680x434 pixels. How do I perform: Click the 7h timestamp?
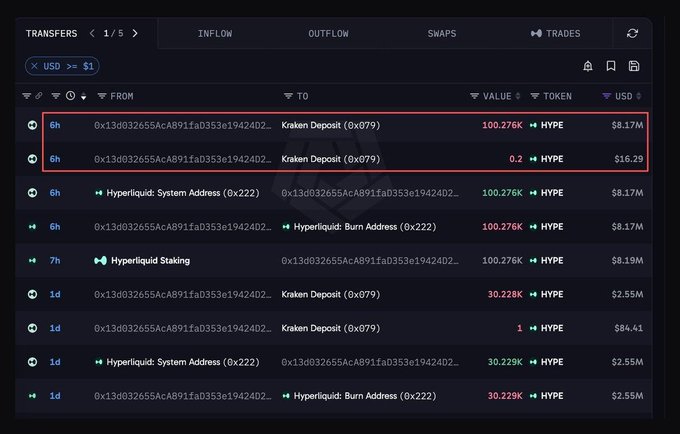coord(55,261)
